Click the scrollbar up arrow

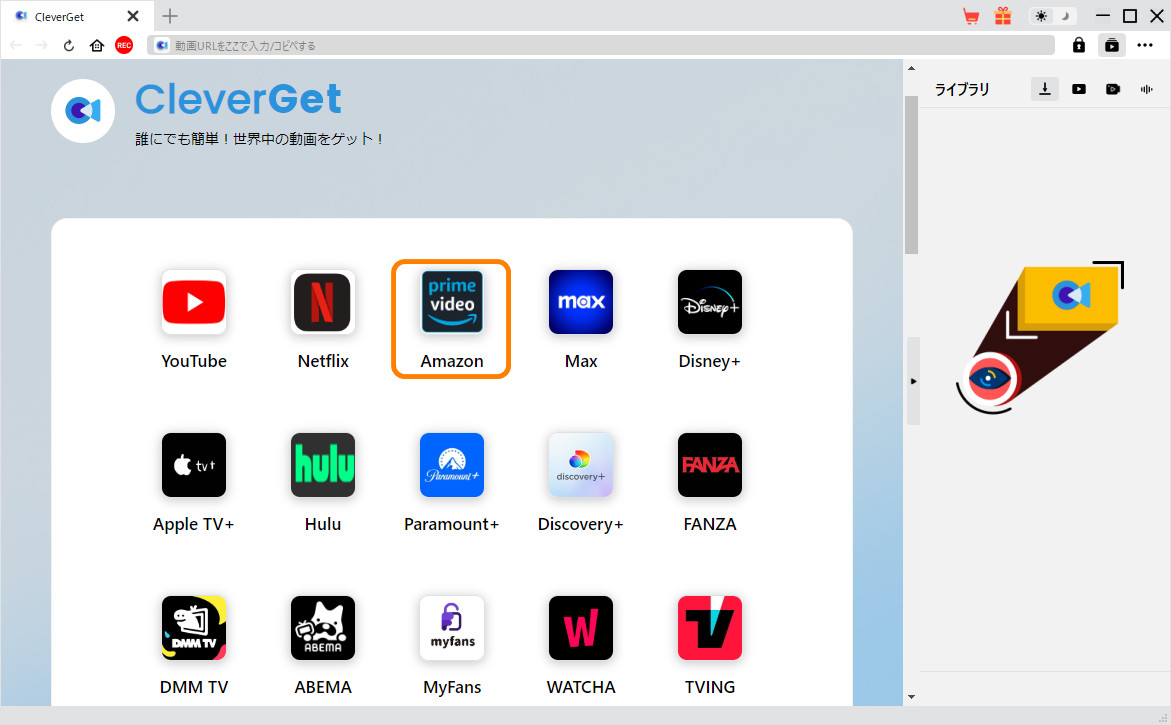[x=911, y=68]
